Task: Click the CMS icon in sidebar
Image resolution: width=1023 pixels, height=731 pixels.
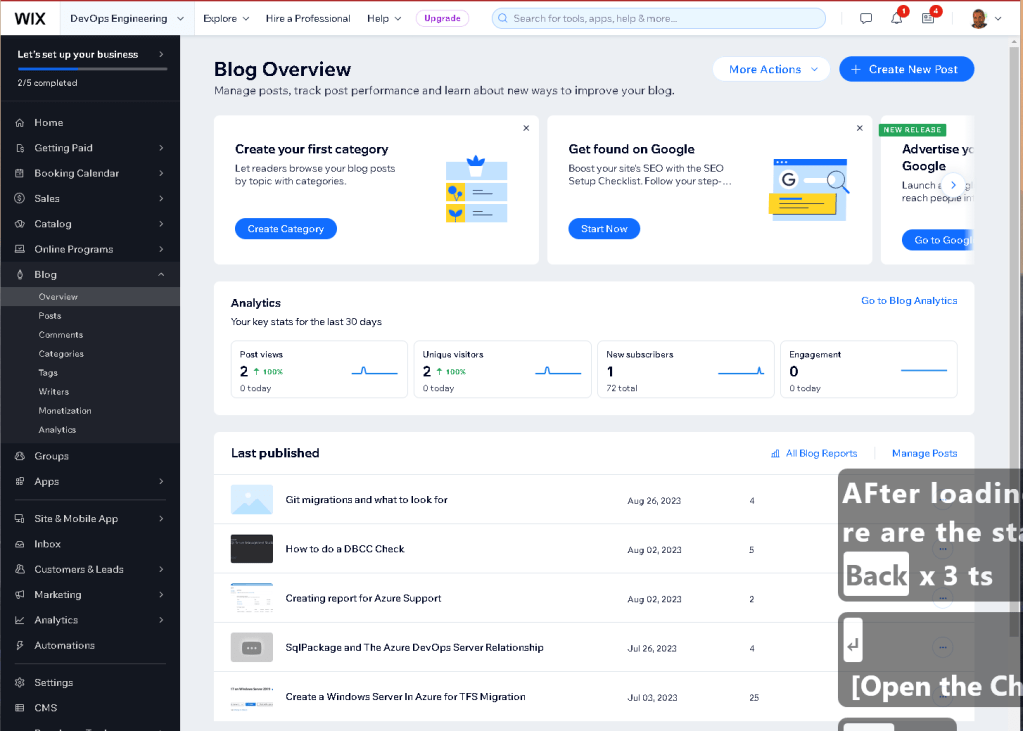Action: click(20, 708)
